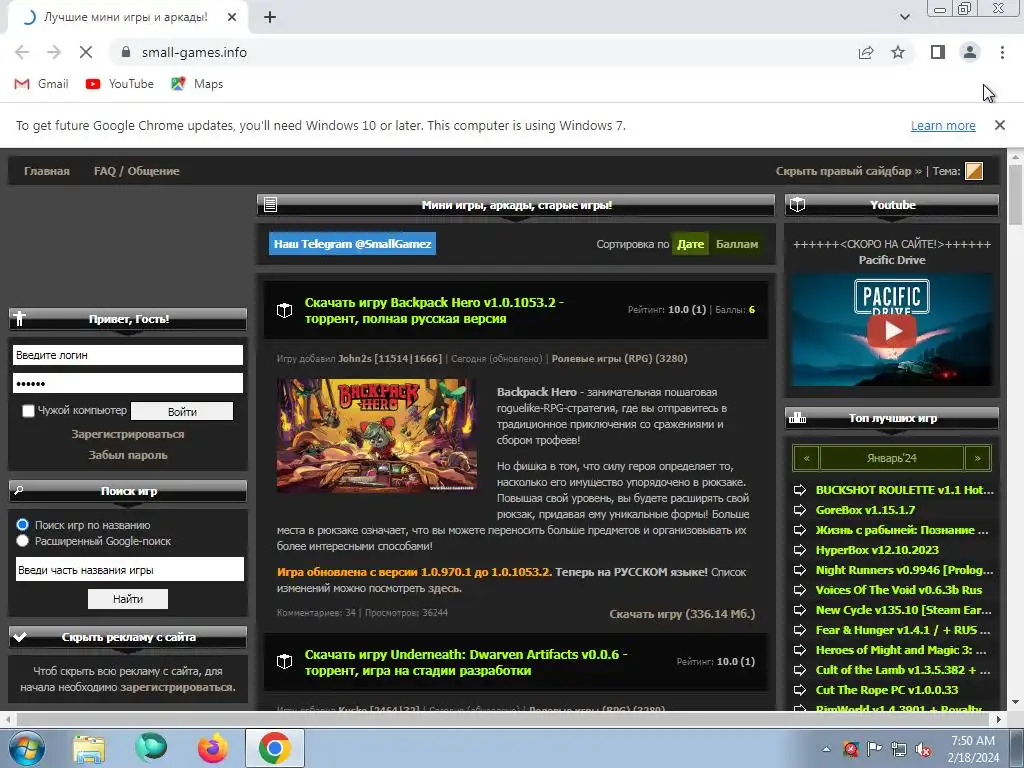
Task: Click the game name search field
Action: (x=130, y=569)
